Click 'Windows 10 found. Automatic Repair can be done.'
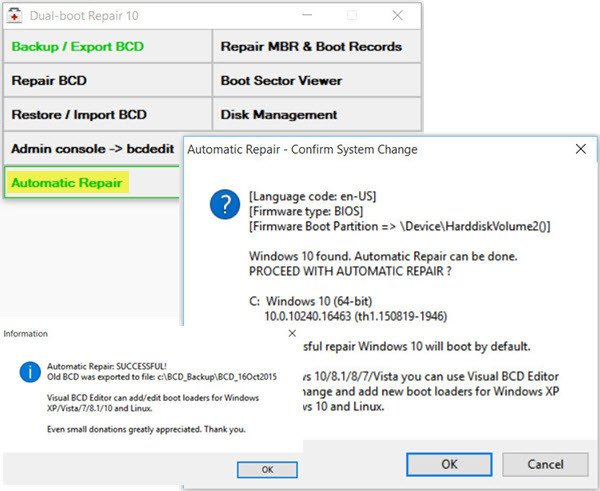Image resolution: width=600 pixels, height=491 pixels. pyautogui.click(x=383, y=256)
